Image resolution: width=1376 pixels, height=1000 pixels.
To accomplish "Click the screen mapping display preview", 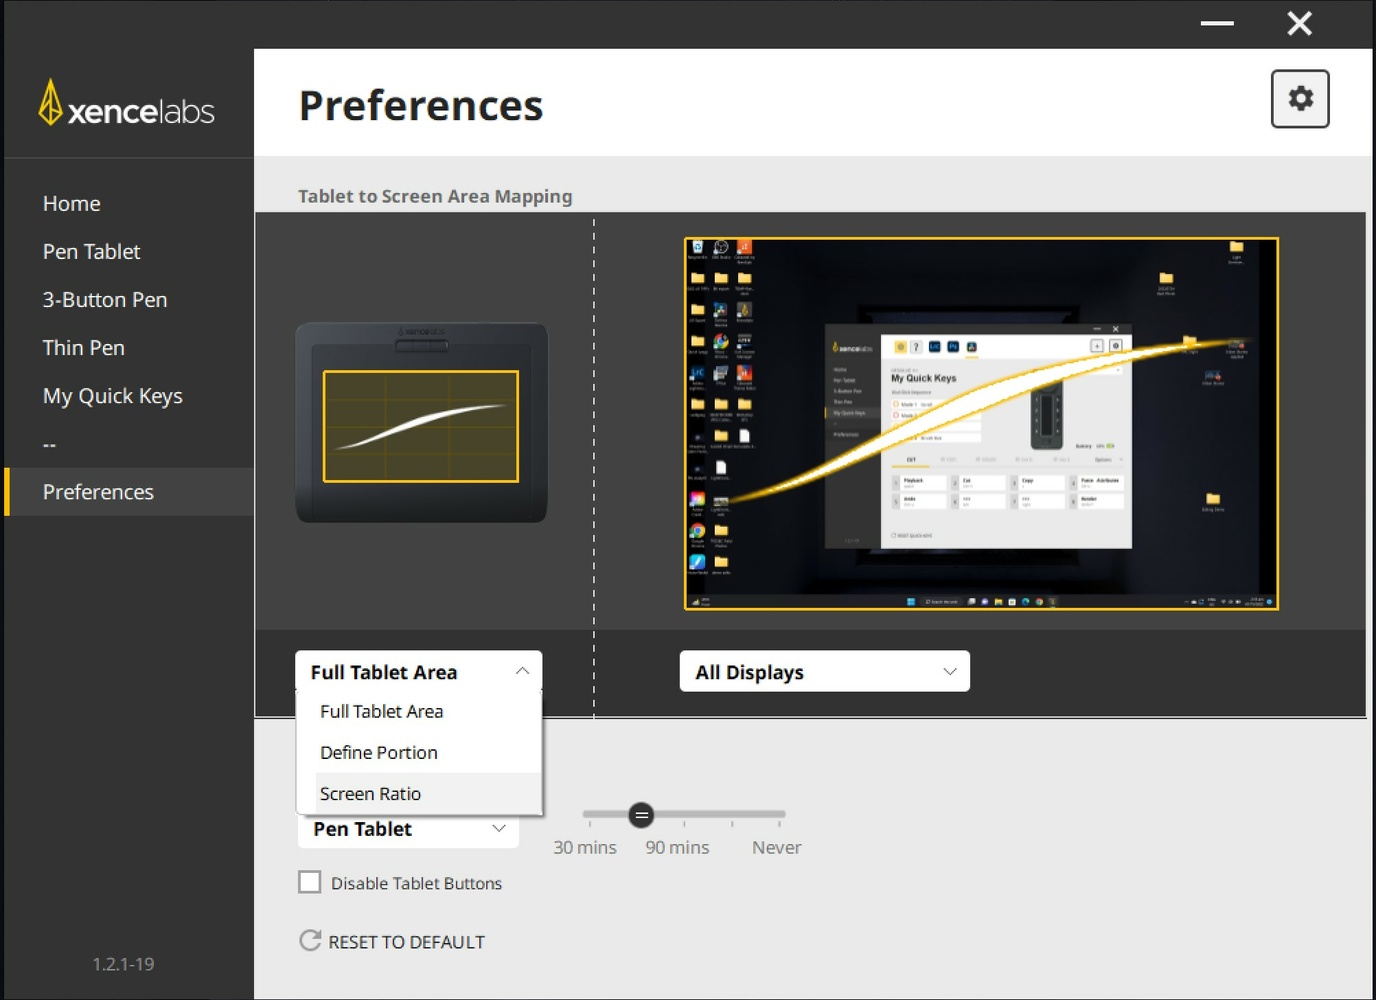I will click(981, 423).
